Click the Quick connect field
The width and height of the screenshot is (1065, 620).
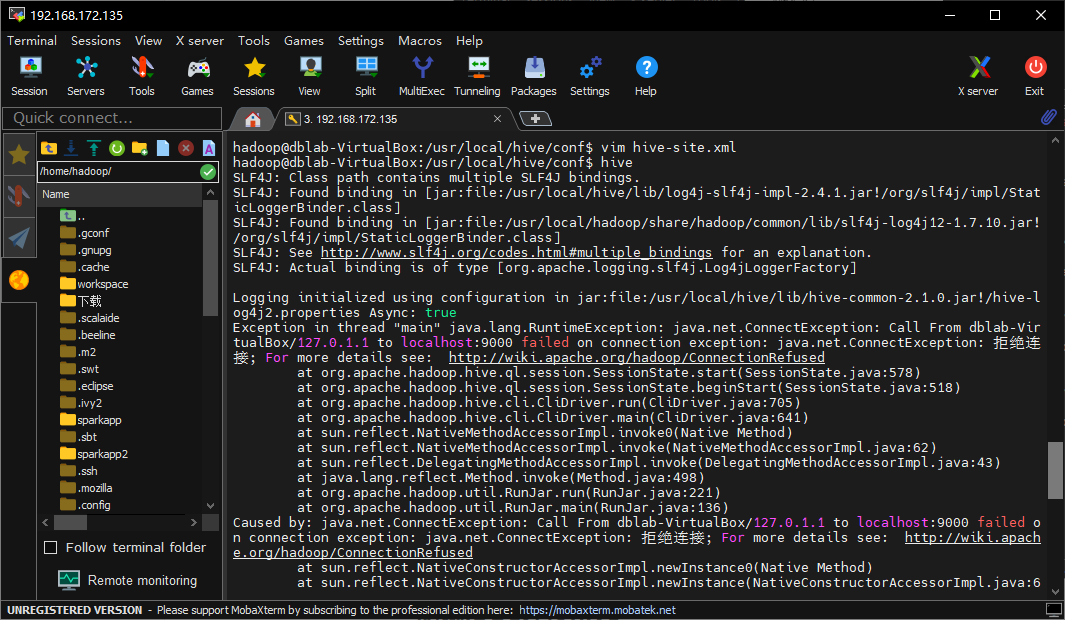coord(112,118)
